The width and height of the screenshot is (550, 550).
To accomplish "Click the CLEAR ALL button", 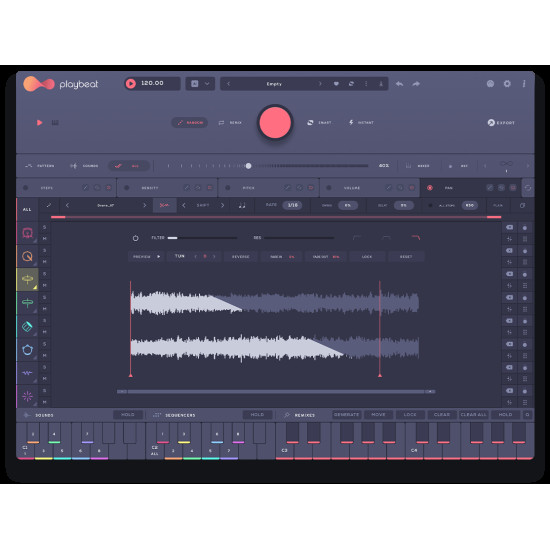I will (474, 415).
